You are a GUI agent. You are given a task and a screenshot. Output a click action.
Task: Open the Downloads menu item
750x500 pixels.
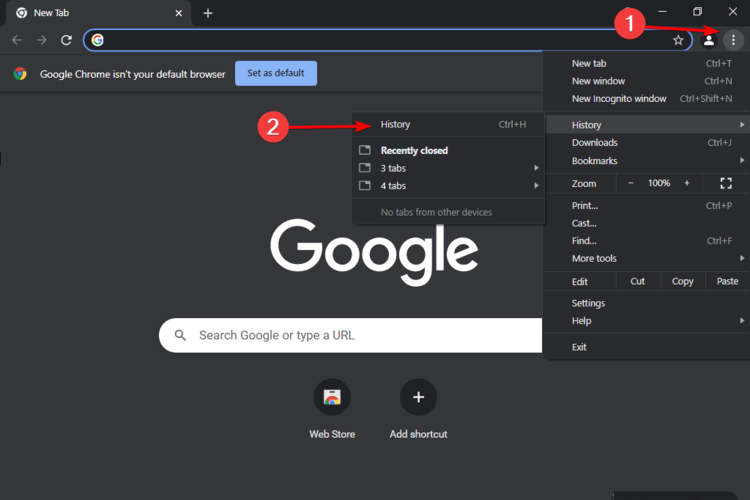coord(647,143)
